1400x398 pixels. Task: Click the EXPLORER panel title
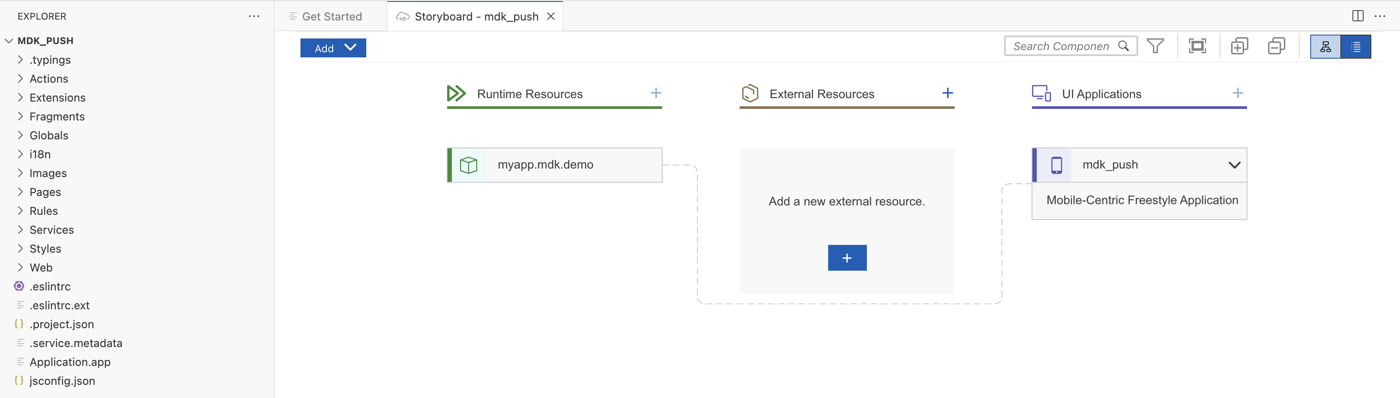(42, 16)
